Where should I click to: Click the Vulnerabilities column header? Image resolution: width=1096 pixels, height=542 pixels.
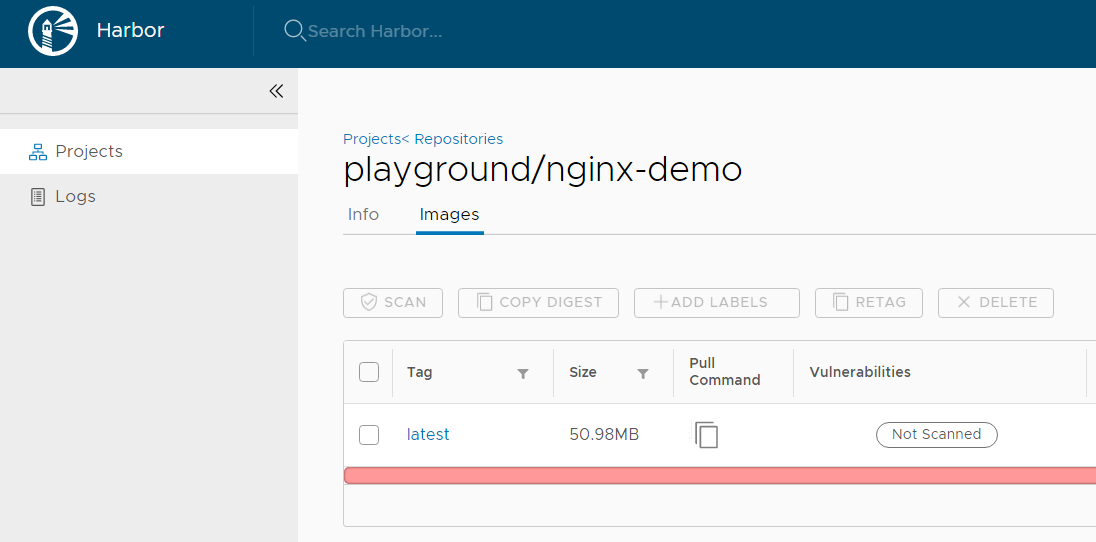point(860,372)
